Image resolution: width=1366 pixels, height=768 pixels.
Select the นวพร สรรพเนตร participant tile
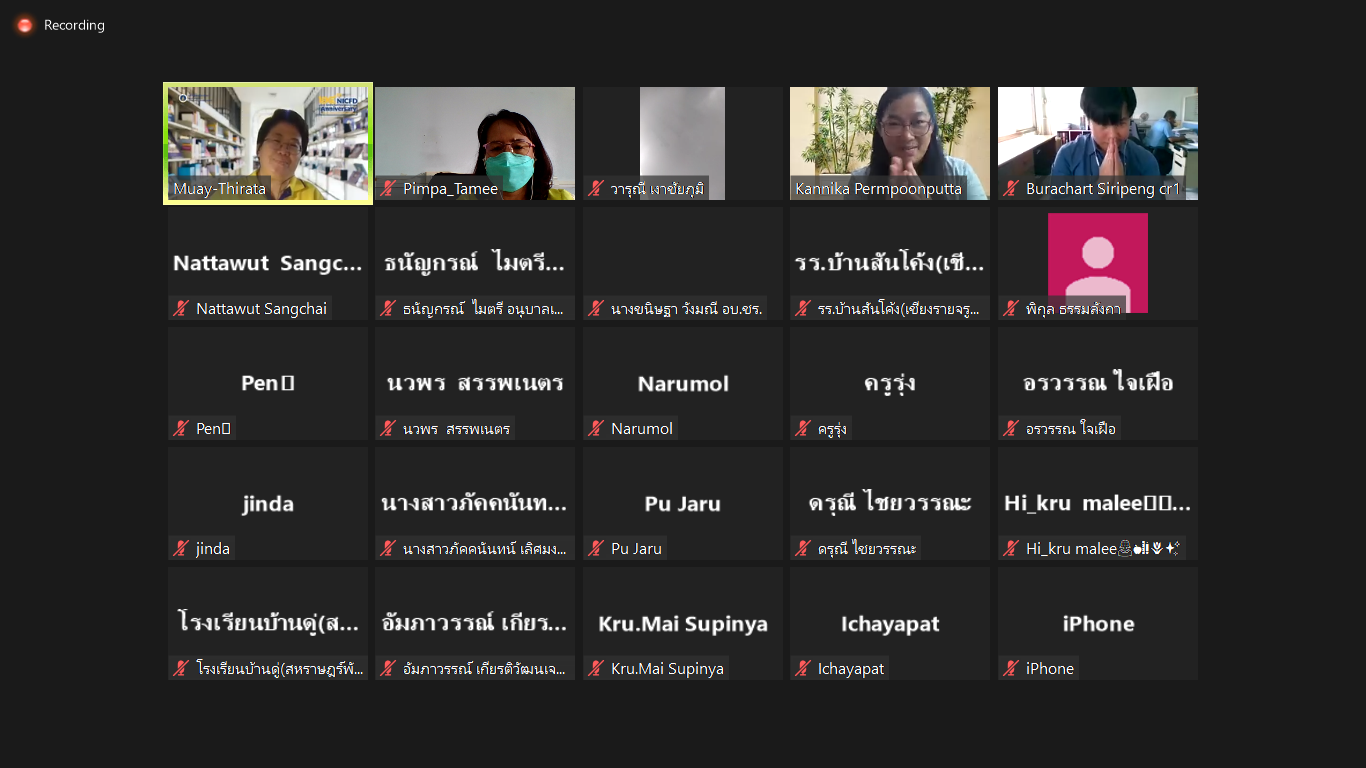(475, 384)
